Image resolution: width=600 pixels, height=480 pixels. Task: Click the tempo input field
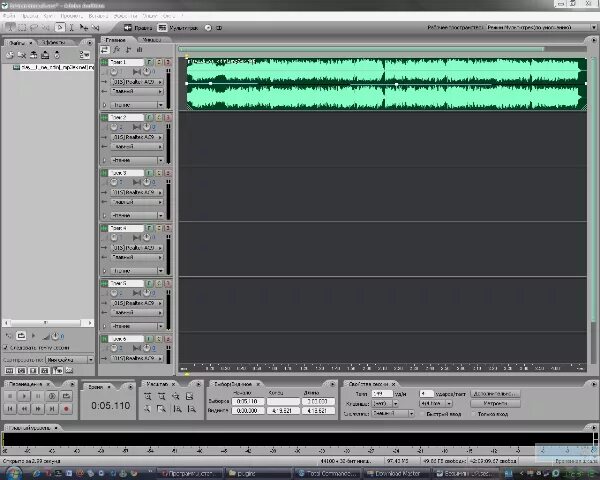[382, 393]
